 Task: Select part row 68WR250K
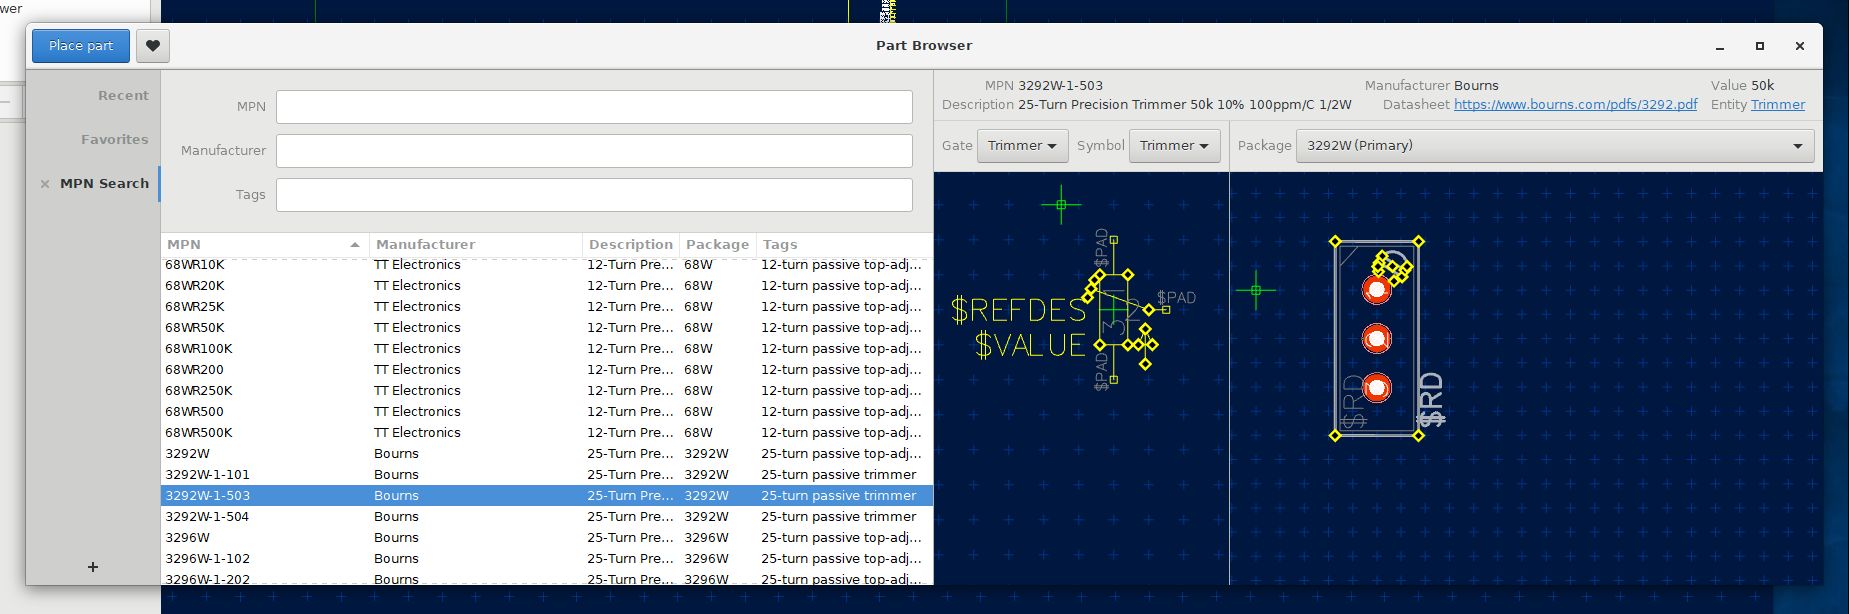tap(547, 391)
